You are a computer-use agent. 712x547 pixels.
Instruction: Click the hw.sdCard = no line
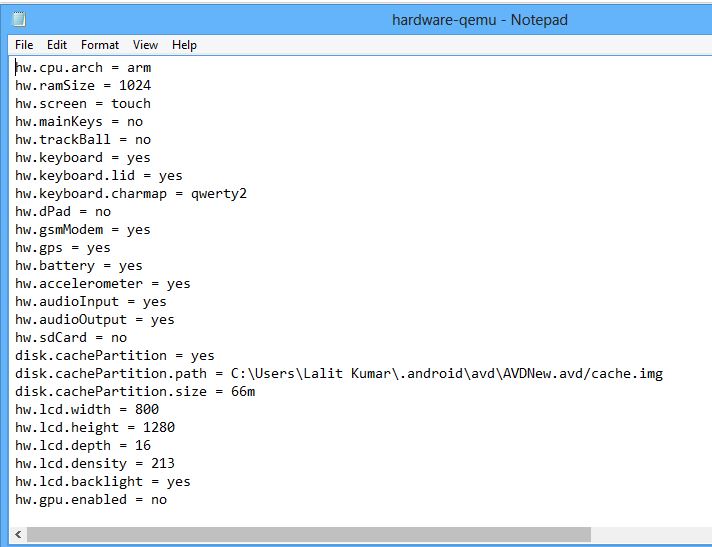pos(71,338)
